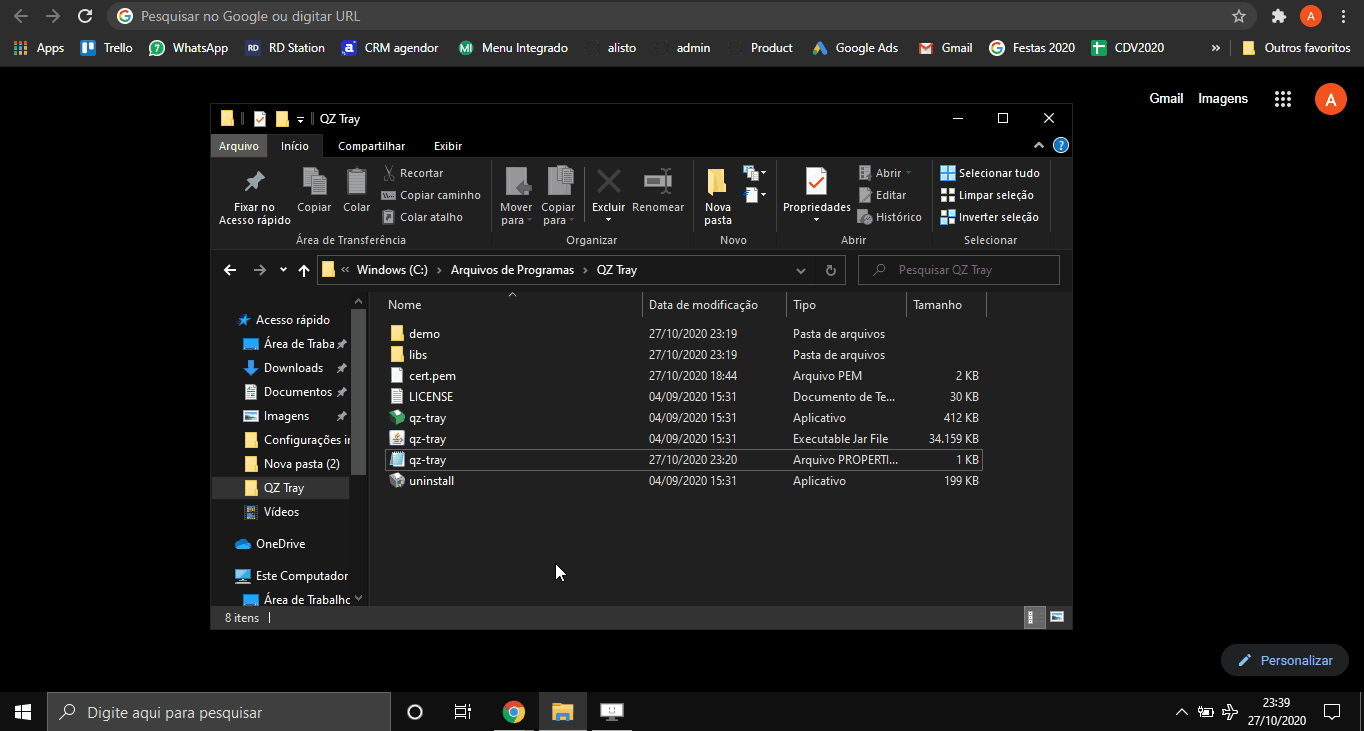The image size is (1364, 731).
Task: Toggle the bookmark star in the address bar
Action: tap(1237, 16)
